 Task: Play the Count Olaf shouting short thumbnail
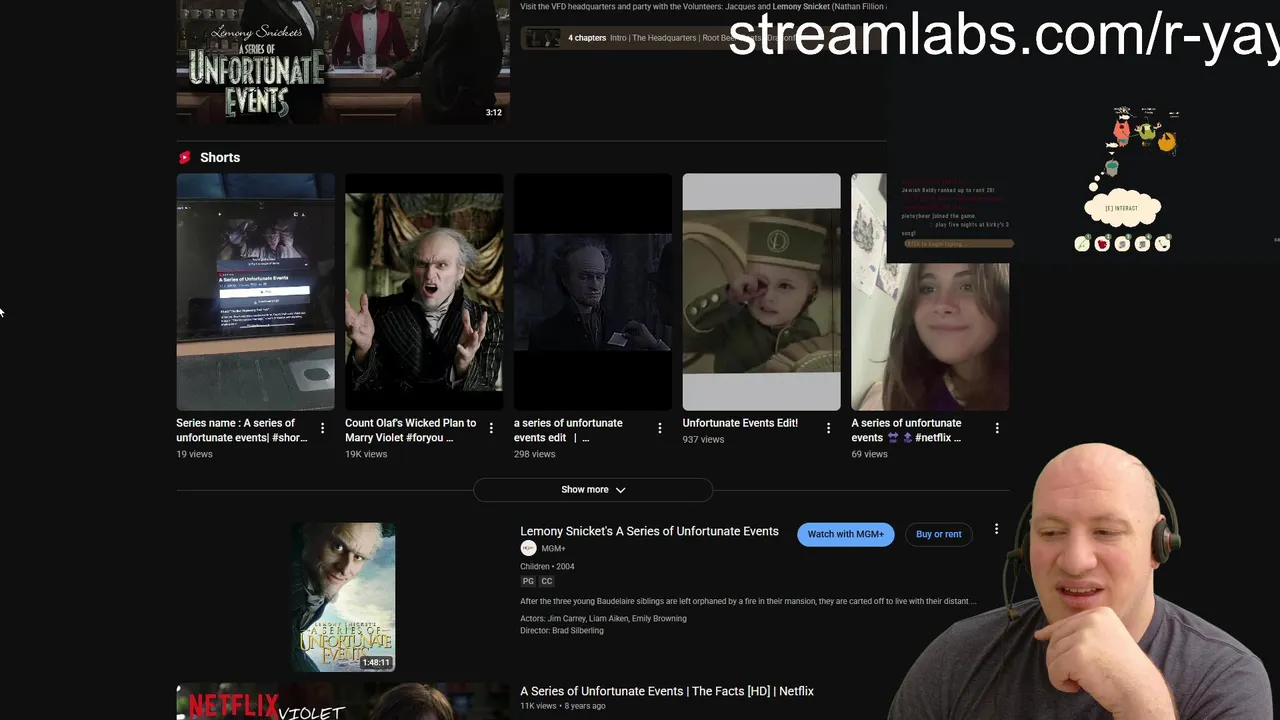point(424,292)
